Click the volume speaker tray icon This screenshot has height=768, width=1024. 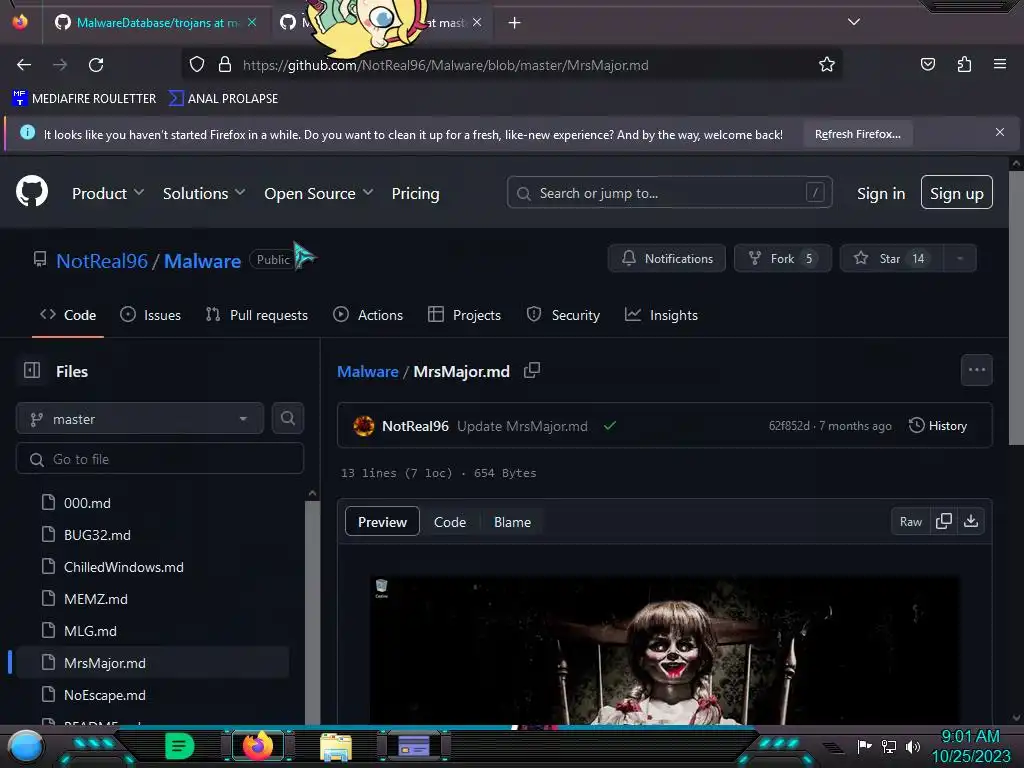click(913, 746)
